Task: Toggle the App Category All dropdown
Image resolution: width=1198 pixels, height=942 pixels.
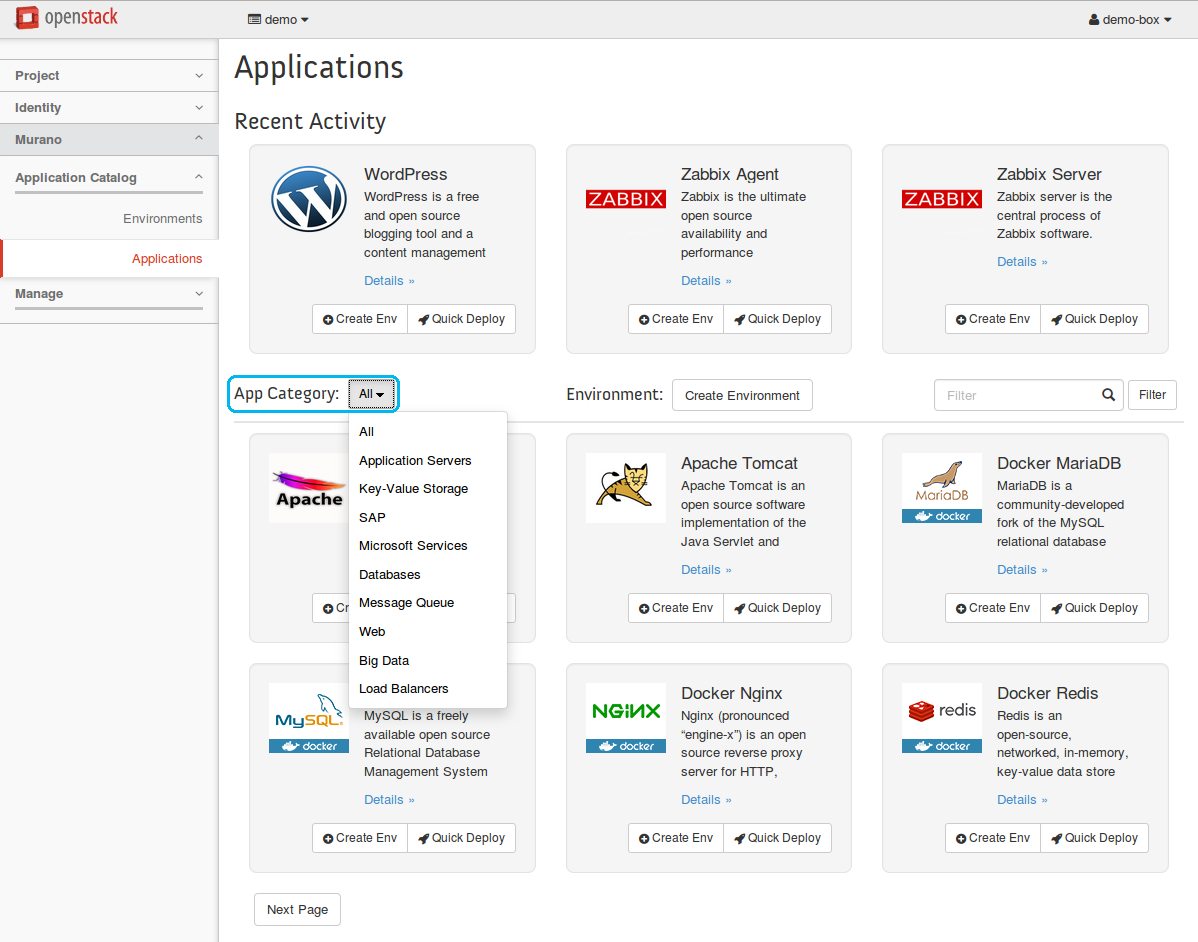Action: tap(371, 394)
